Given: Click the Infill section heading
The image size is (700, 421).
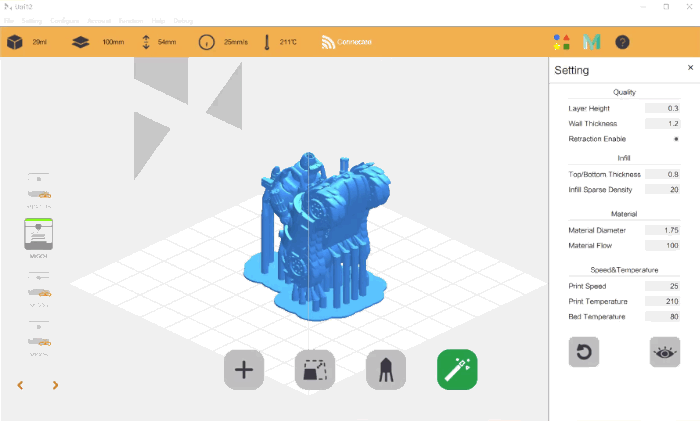Looking at the screenshot, I should [x=624, y=158].
